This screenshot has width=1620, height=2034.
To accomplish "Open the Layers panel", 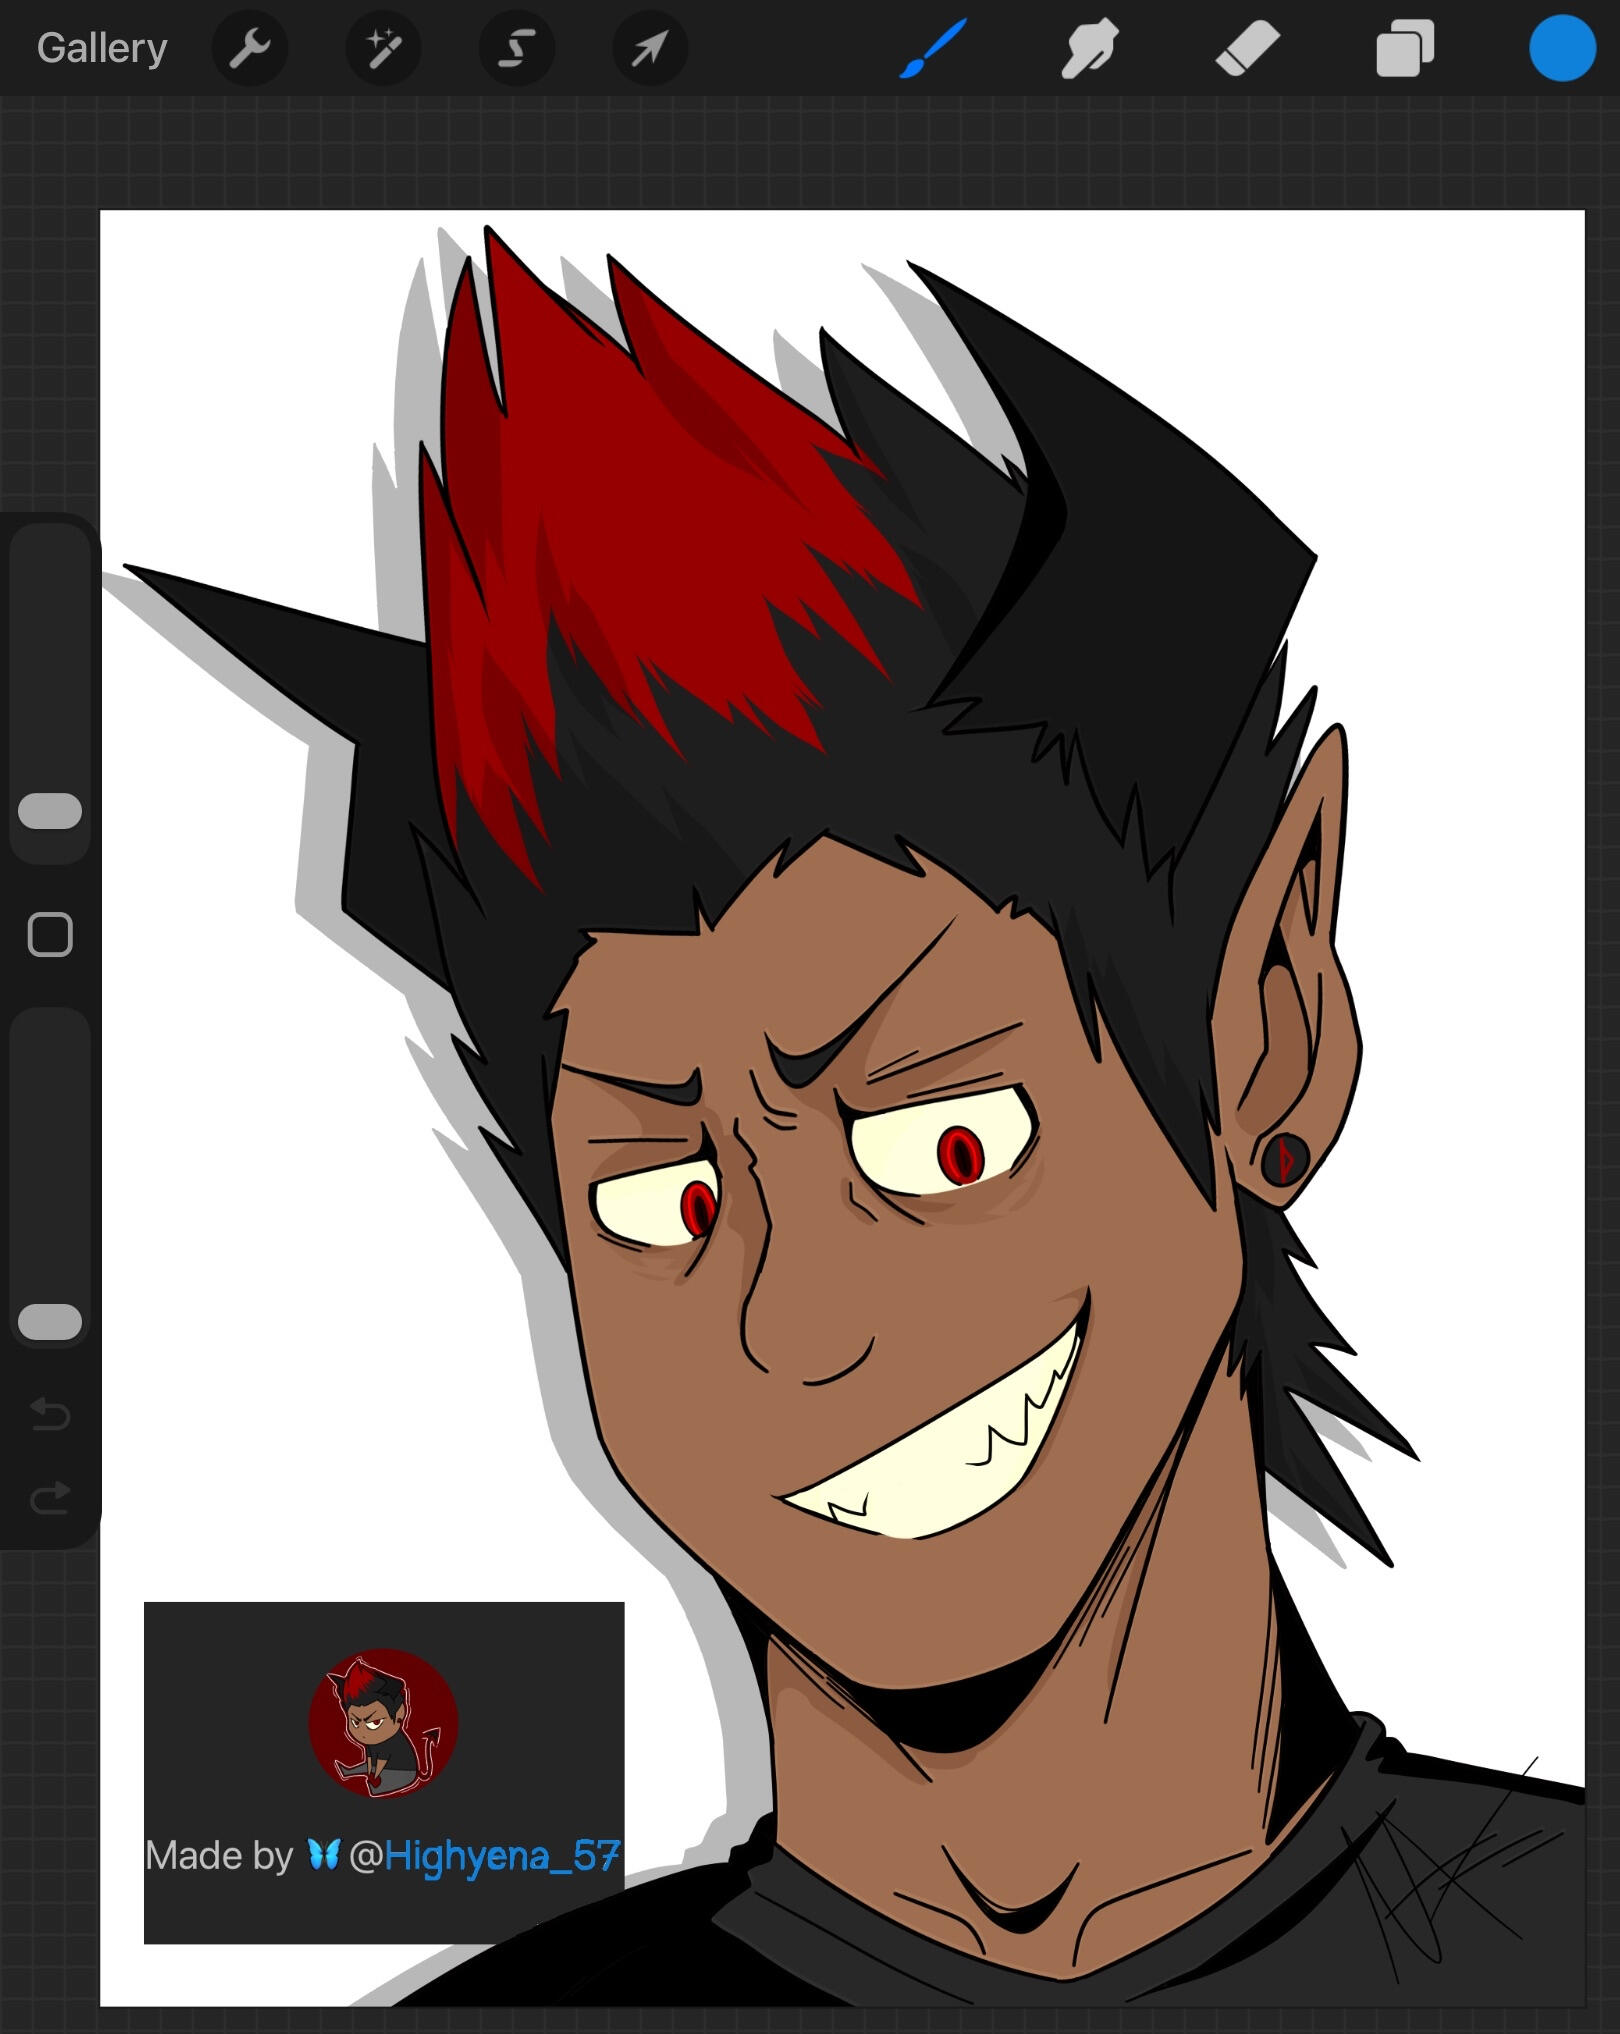I will point(1404,48).
